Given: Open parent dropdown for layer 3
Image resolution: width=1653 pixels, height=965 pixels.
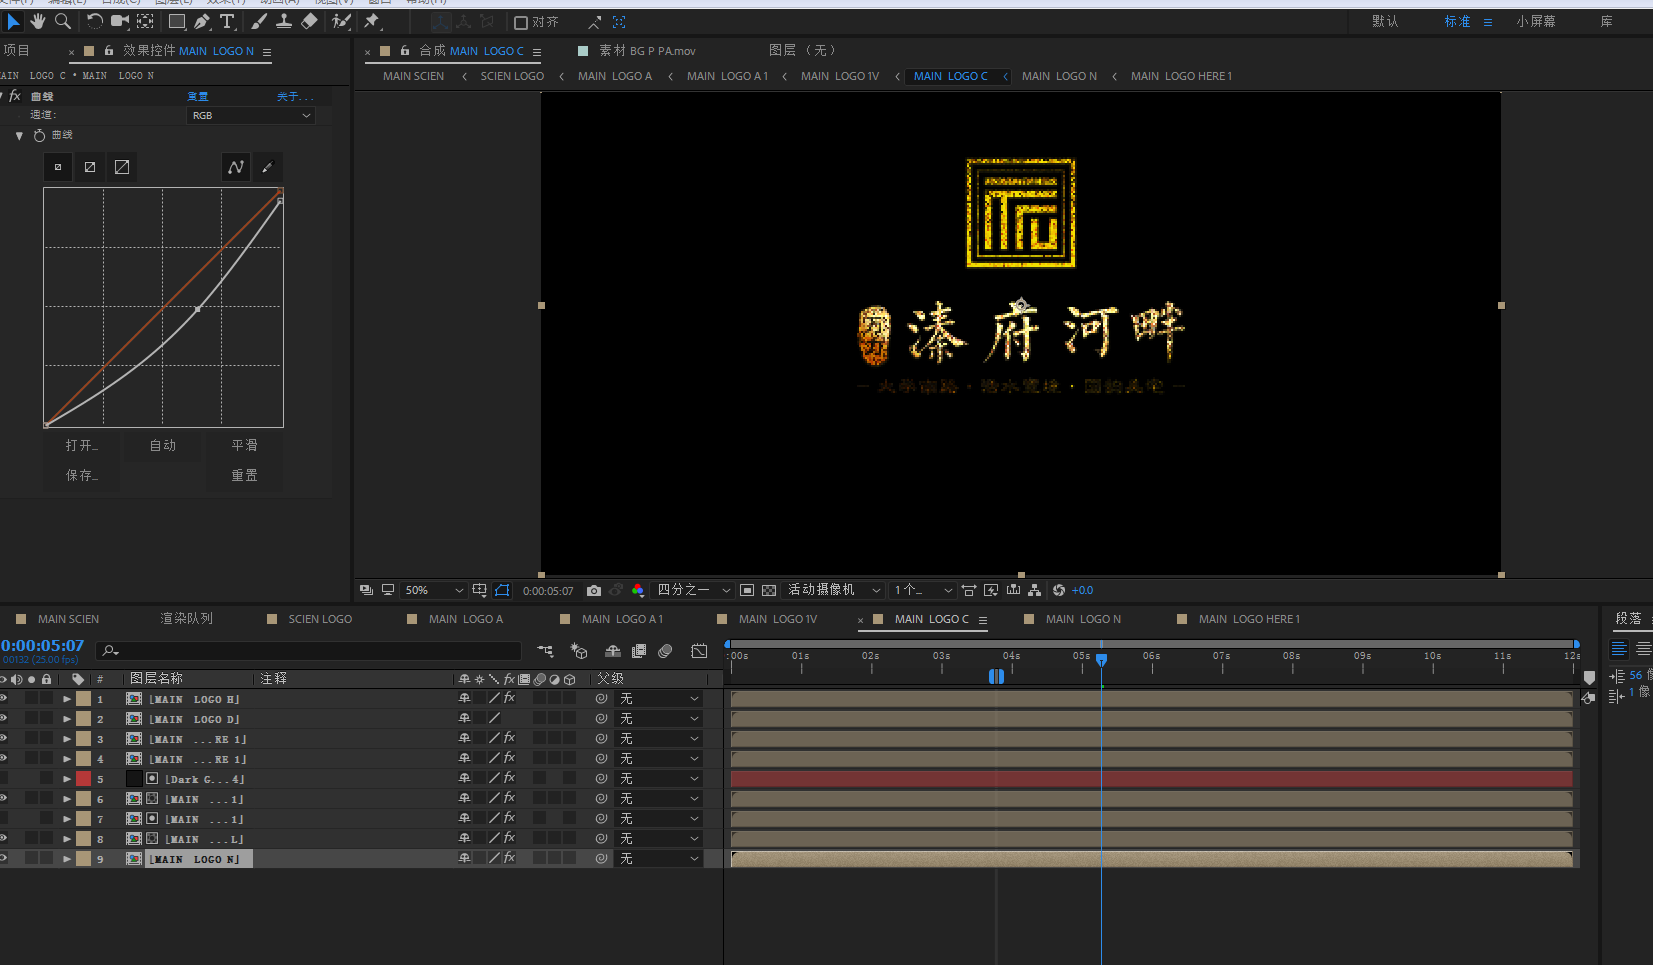Looking at the screenshot, I should pyautogui.click(x=659, y=738).
